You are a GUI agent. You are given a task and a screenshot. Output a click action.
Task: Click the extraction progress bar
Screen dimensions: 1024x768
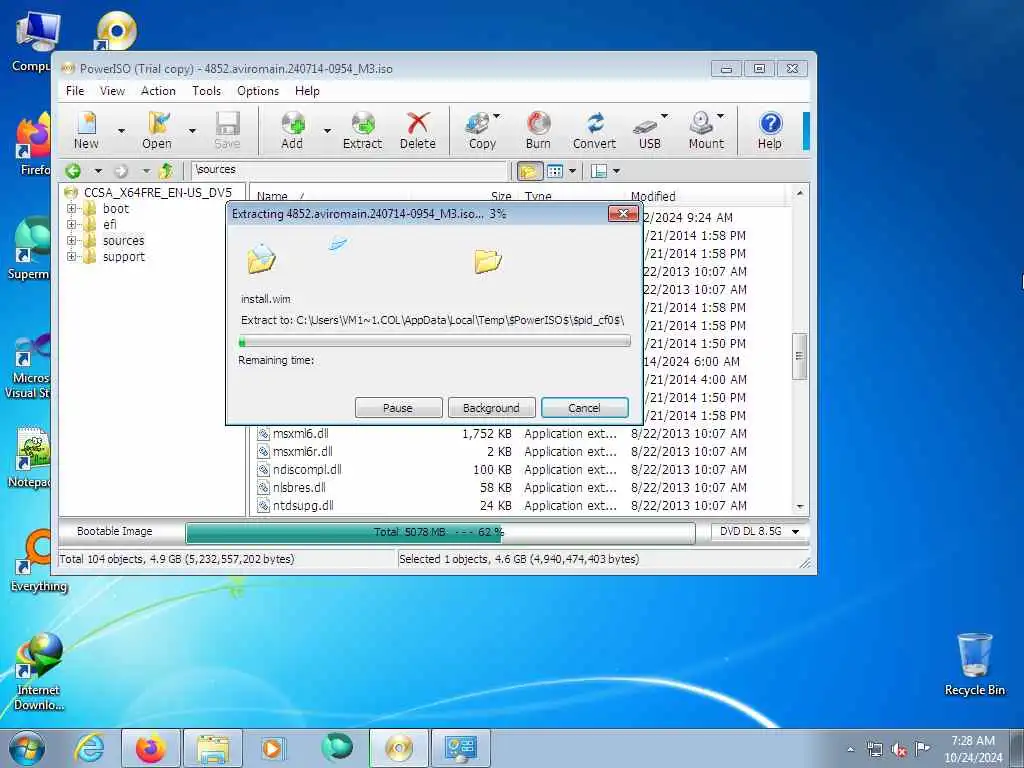[x=434, y=341]
